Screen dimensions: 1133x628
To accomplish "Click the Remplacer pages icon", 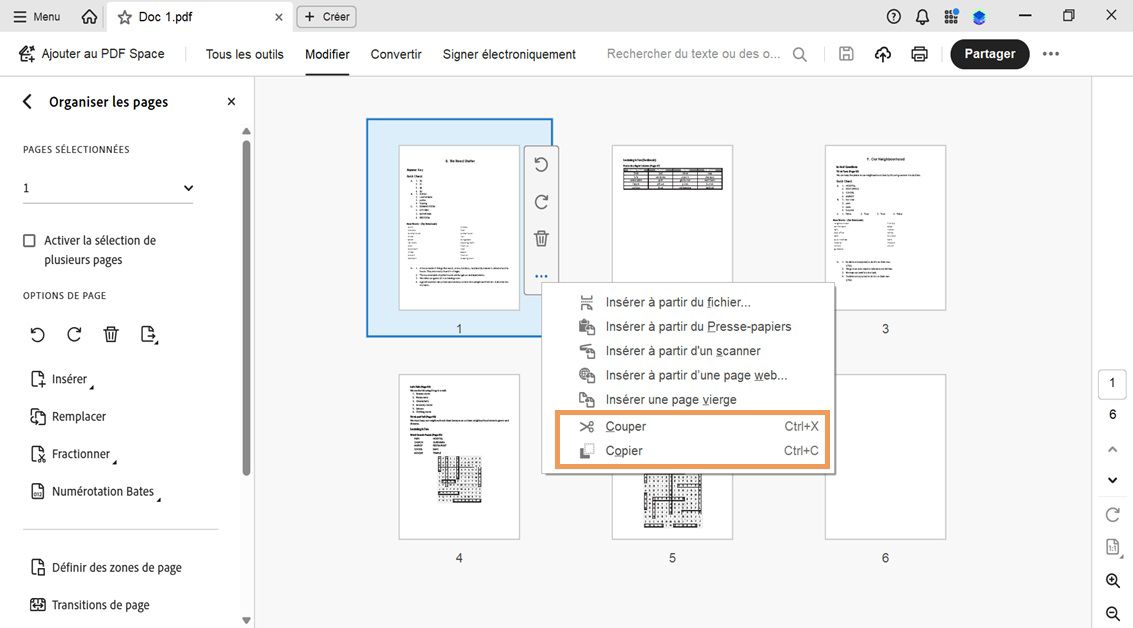I will [x=37, y=416].
